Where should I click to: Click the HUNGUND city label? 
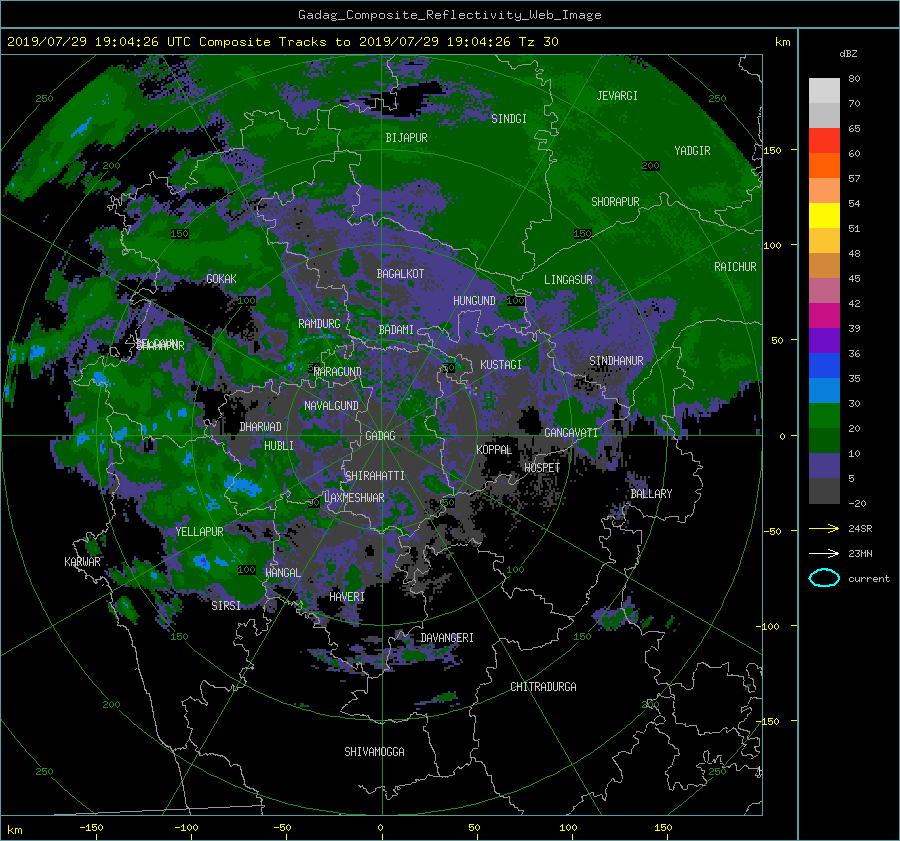pos(474,301)
